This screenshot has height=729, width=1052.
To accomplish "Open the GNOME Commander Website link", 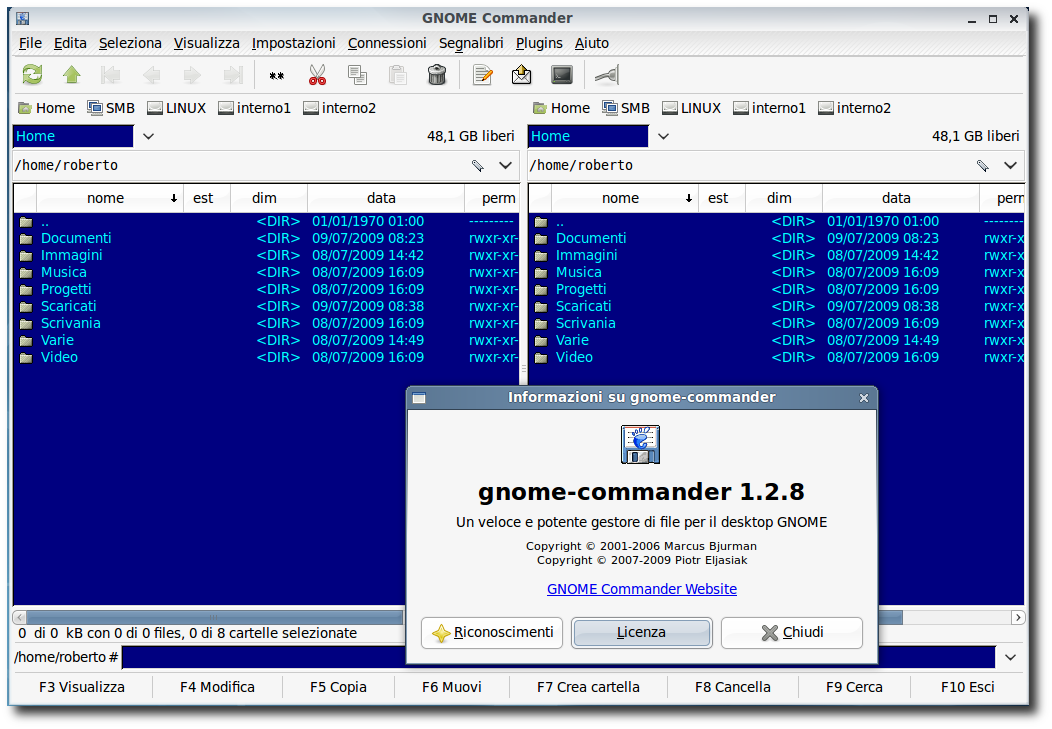I will coord(641,589).
